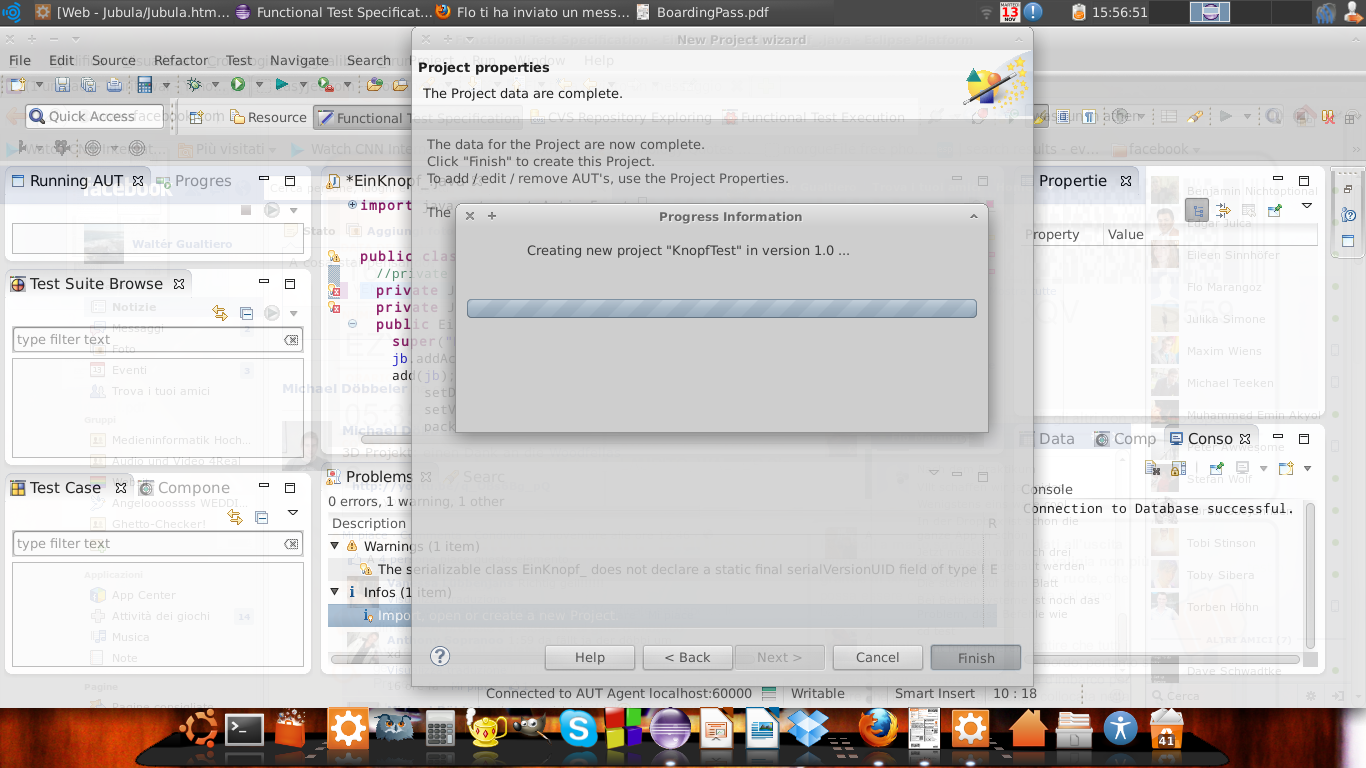Open the File menu
The image size is (1366, 768).
[19, 60]
